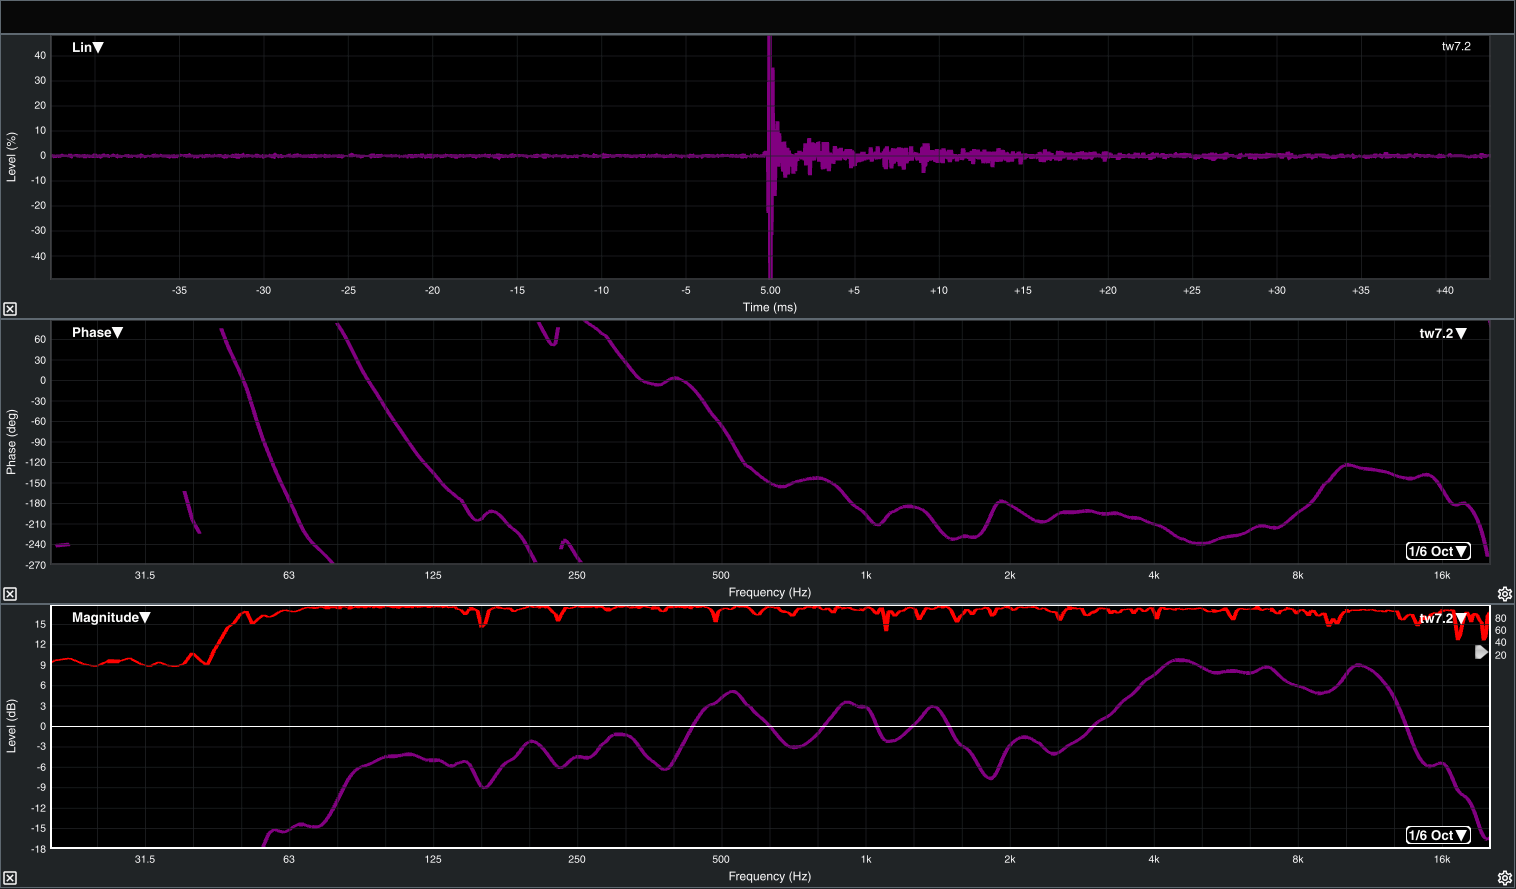This screenshot has height=889, width=1516.
Task: Click the 5.00 ms time axis marker
Action: point(770,290)
